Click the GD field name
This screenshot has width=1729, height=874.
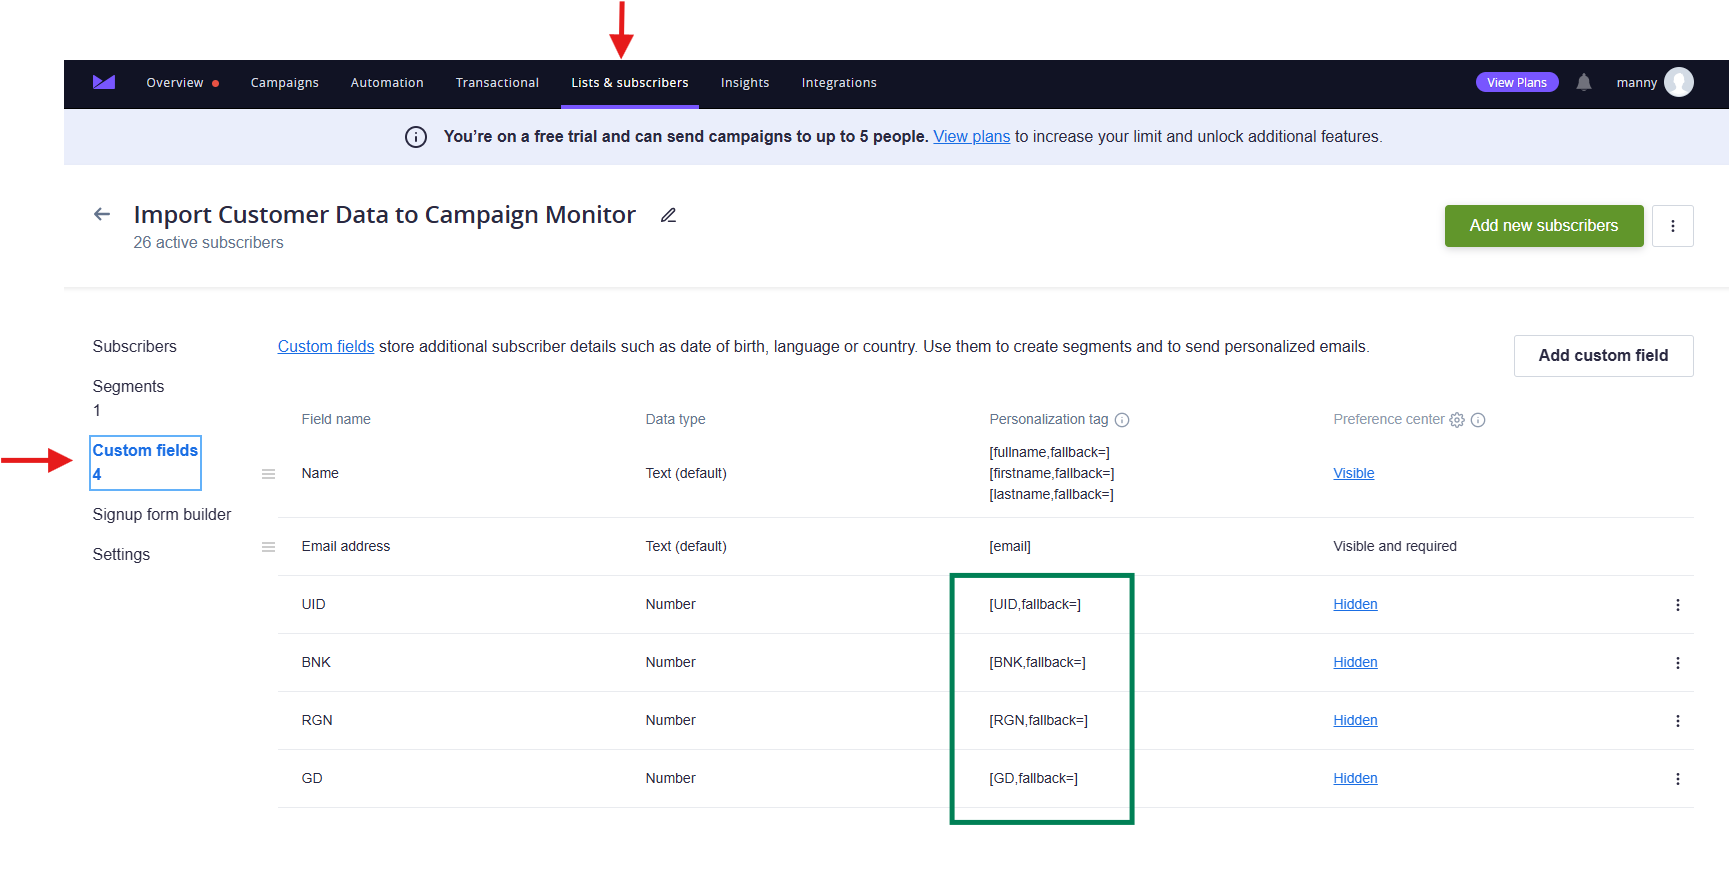312,779
